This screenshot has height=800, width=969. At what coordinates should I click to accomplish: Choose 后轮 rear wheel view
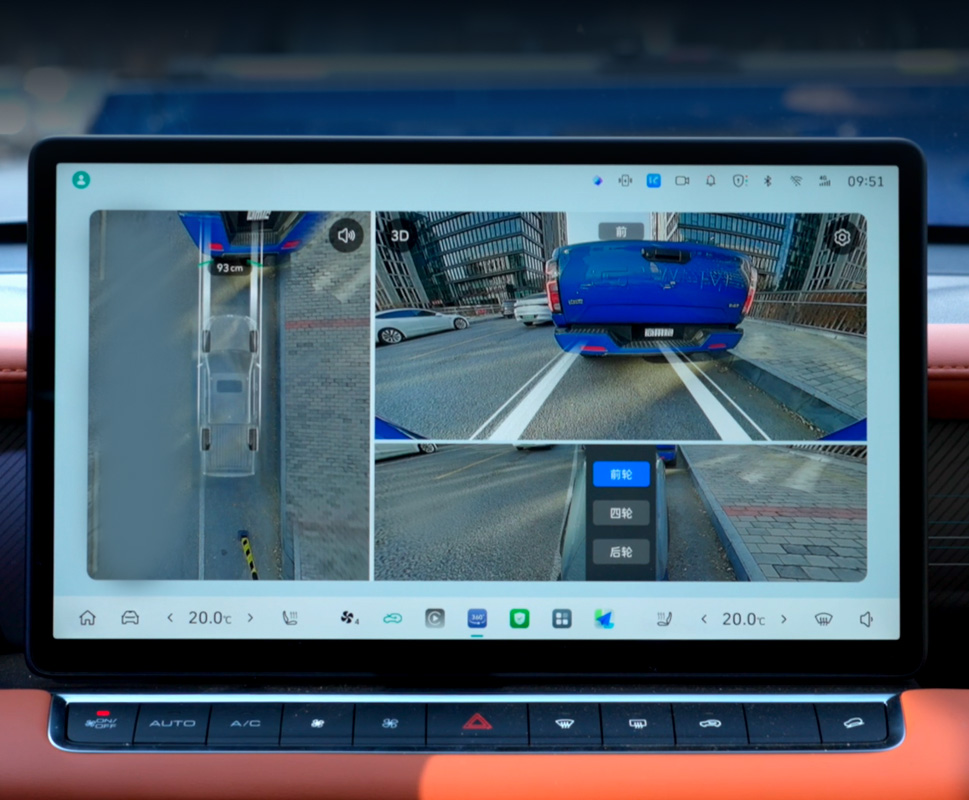point(620,551)
